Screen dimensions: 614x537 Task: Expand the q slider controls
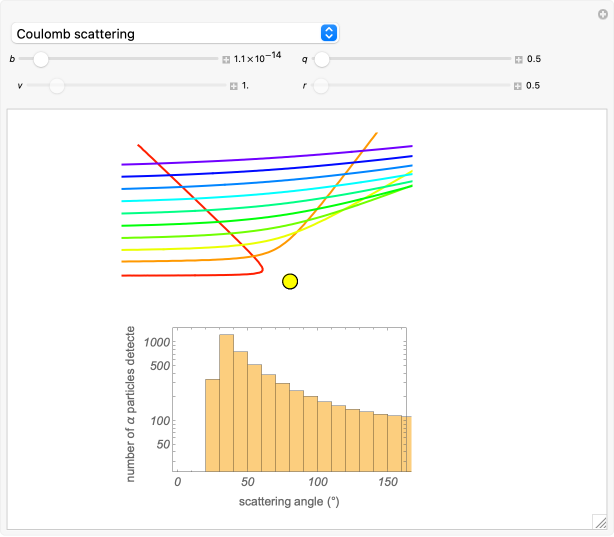pyautogui.click(x=519, y=60)
